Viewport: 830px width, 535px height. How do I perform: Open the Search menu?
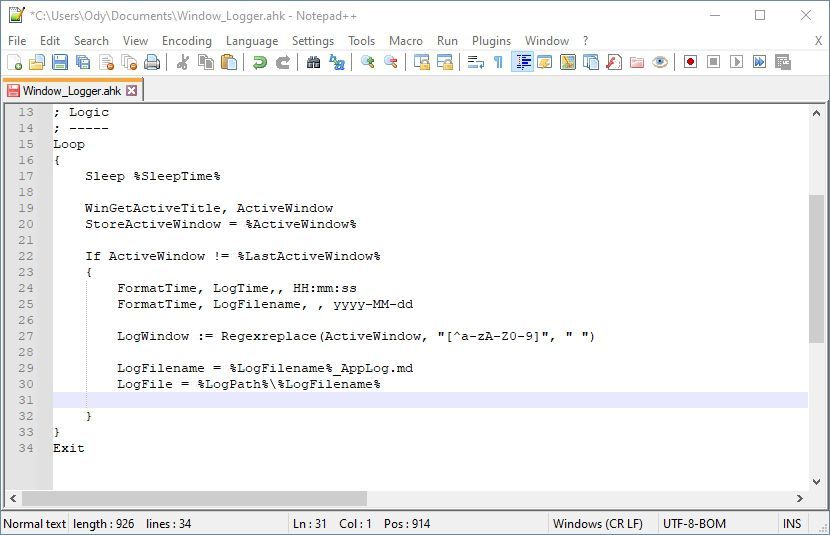pyautogui.click(x=91, y=41)
